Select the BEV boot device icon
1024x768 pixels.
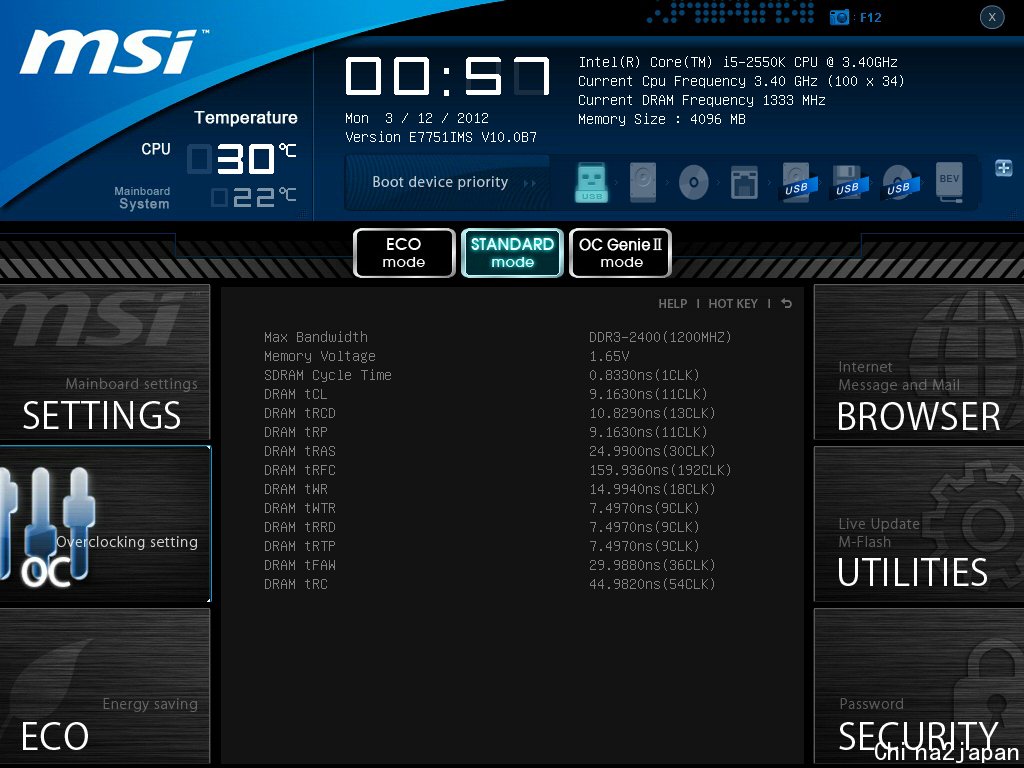pyautogui.click(x=949, y=182)
